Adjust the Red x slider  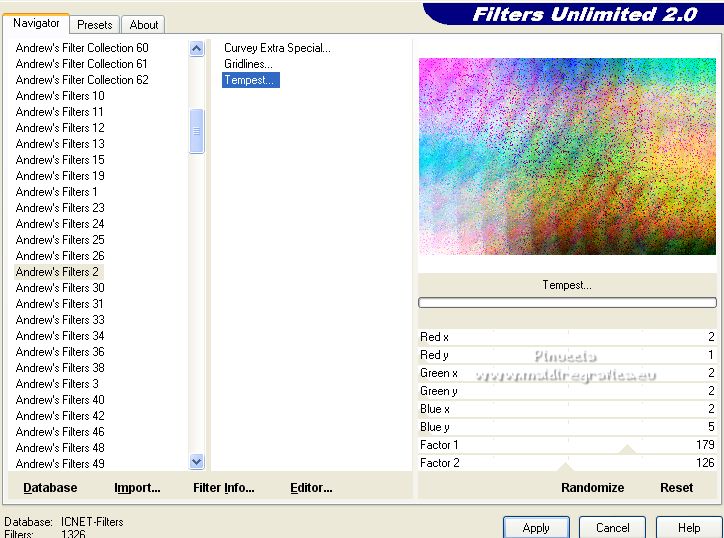tap(567, 337)
